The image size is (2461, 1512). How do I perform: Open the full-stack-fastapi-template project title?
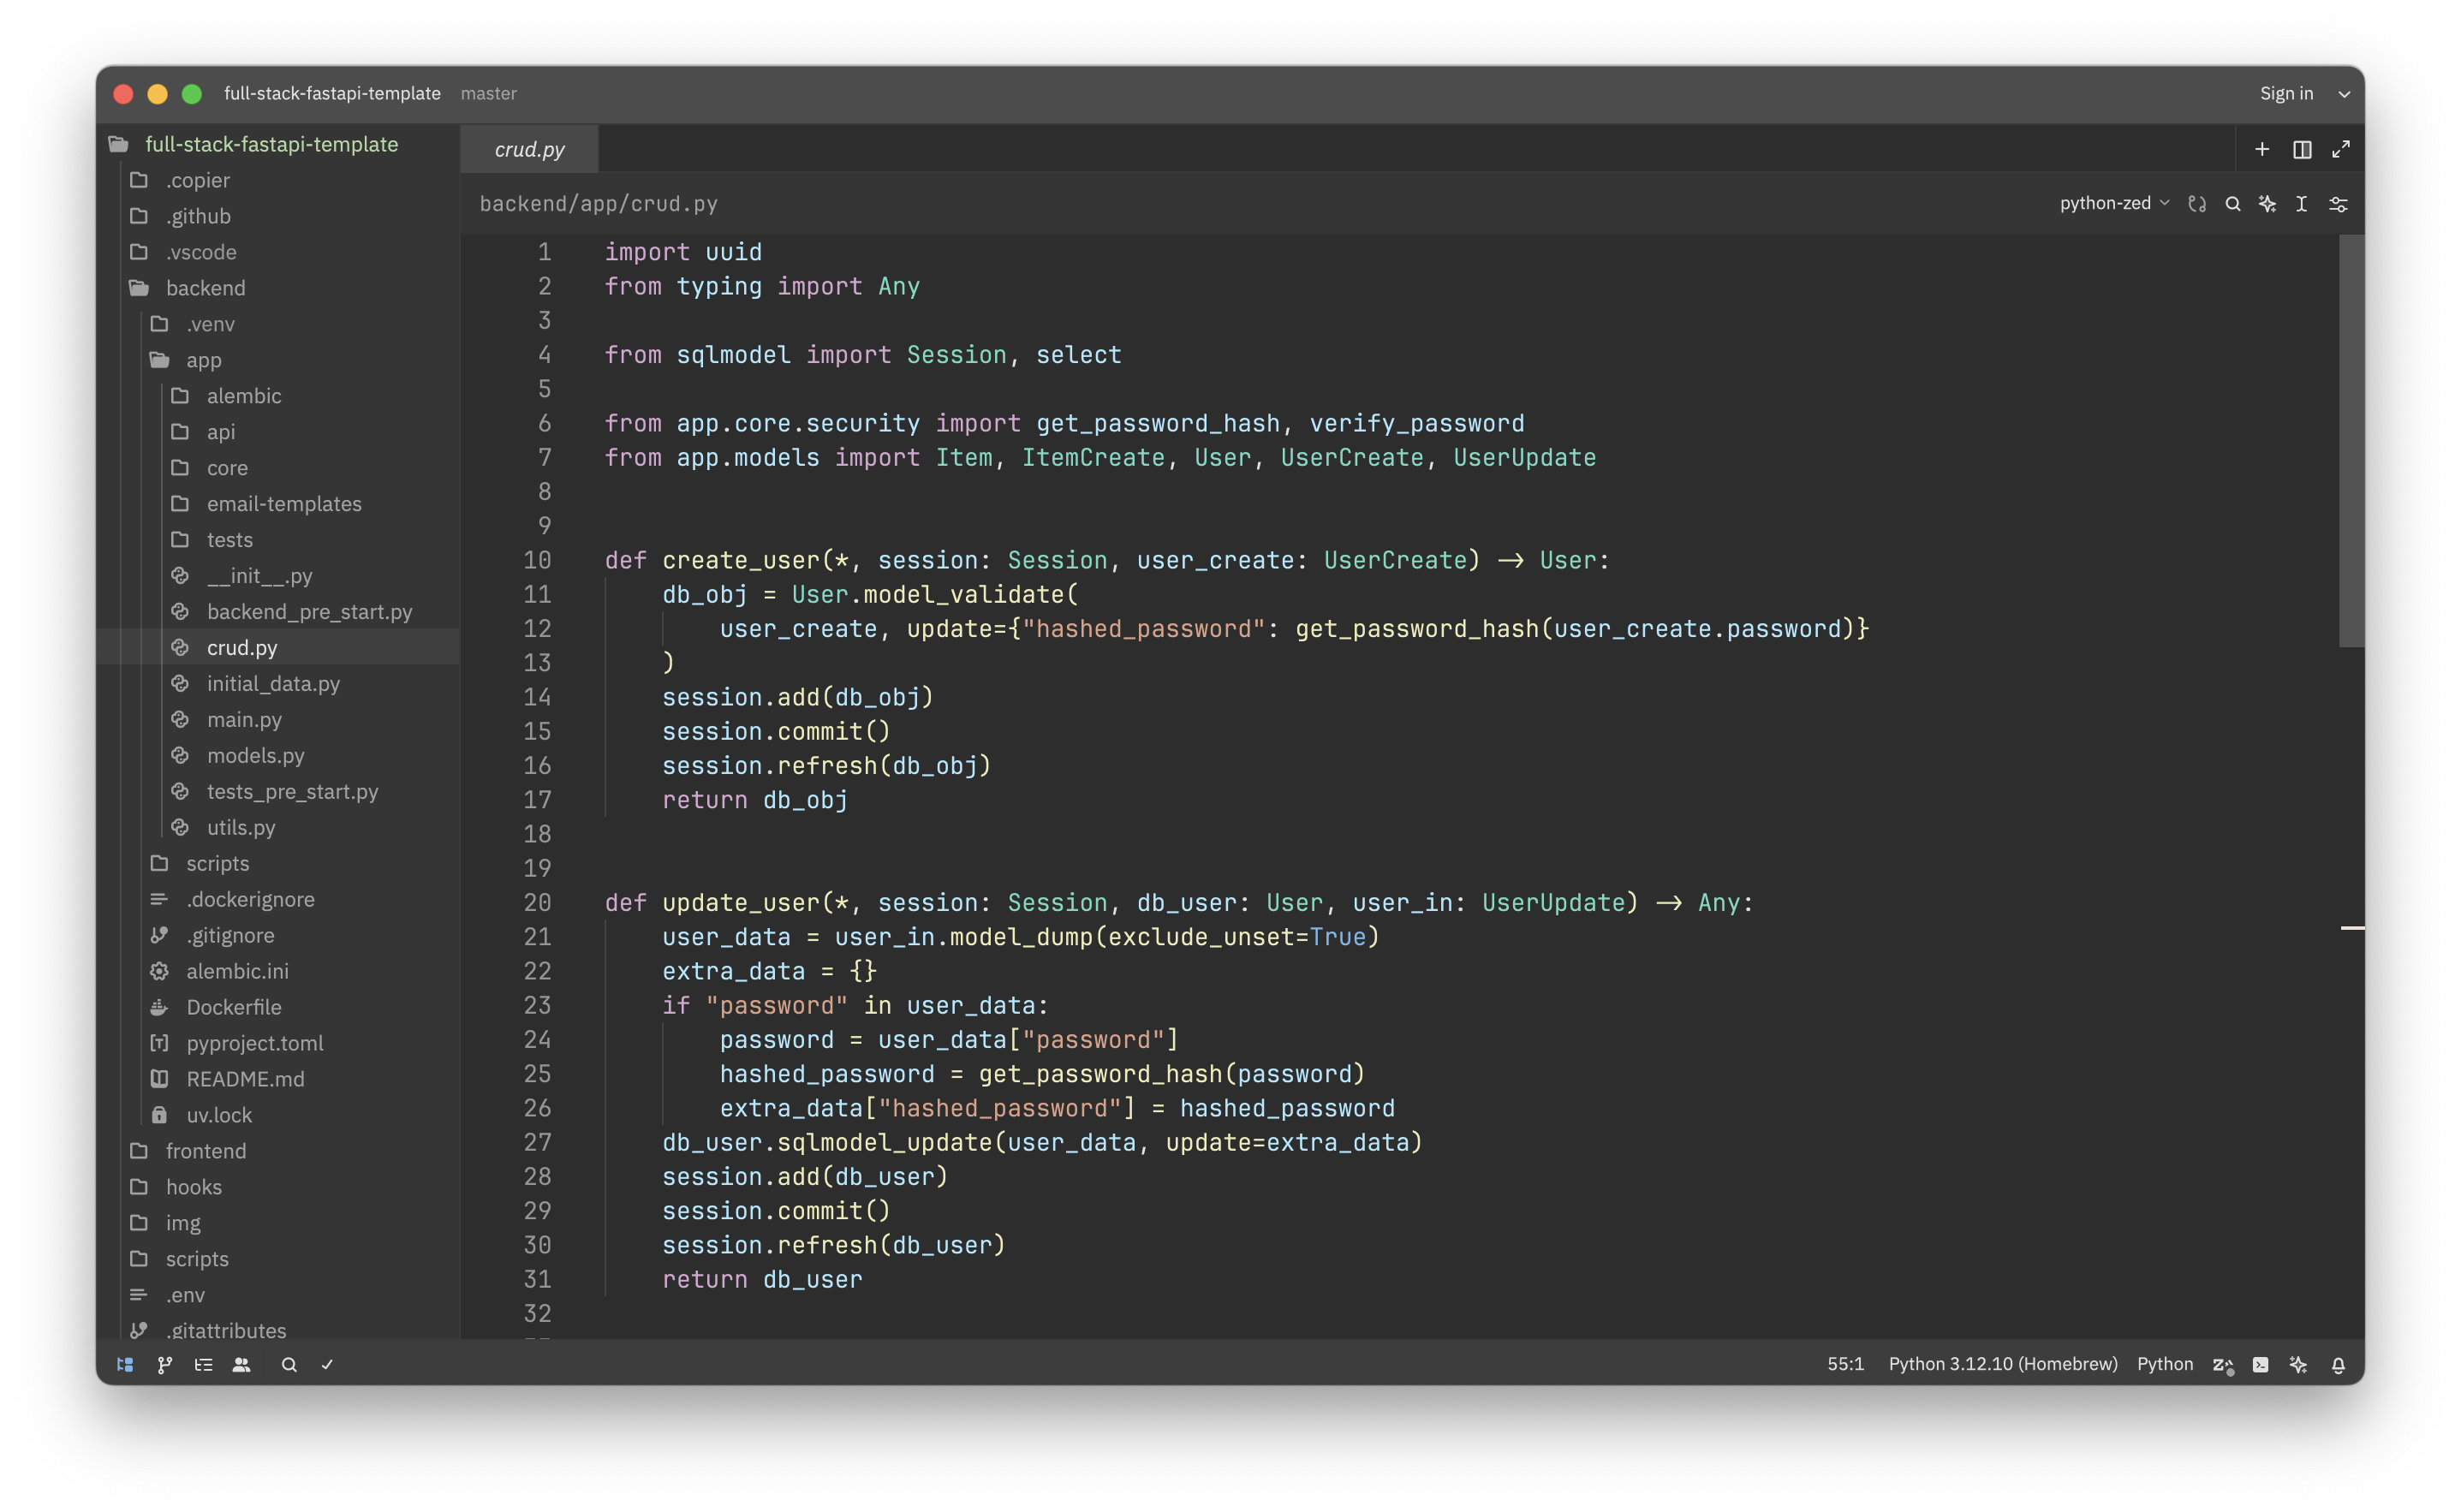click(332, 93)
